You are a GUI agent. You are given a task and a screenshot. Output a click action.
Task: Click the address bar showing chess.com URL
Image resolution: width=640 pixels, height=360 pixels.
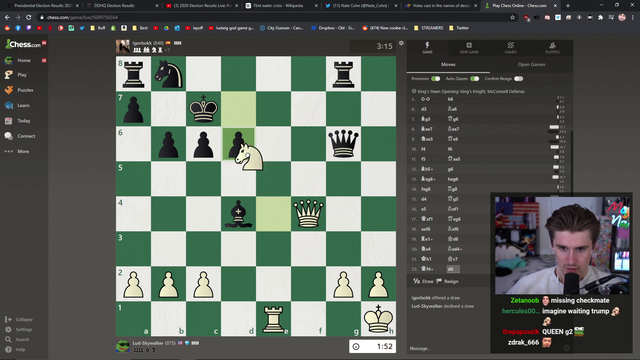click(x=273, y=18)
